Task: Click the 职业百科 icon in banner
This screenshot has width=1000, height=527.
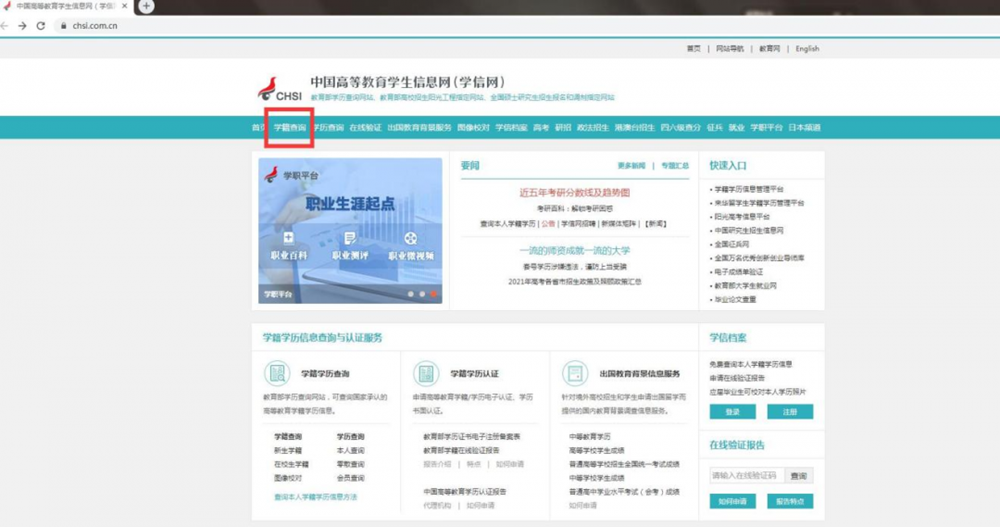Action: [x=289, y=238]
